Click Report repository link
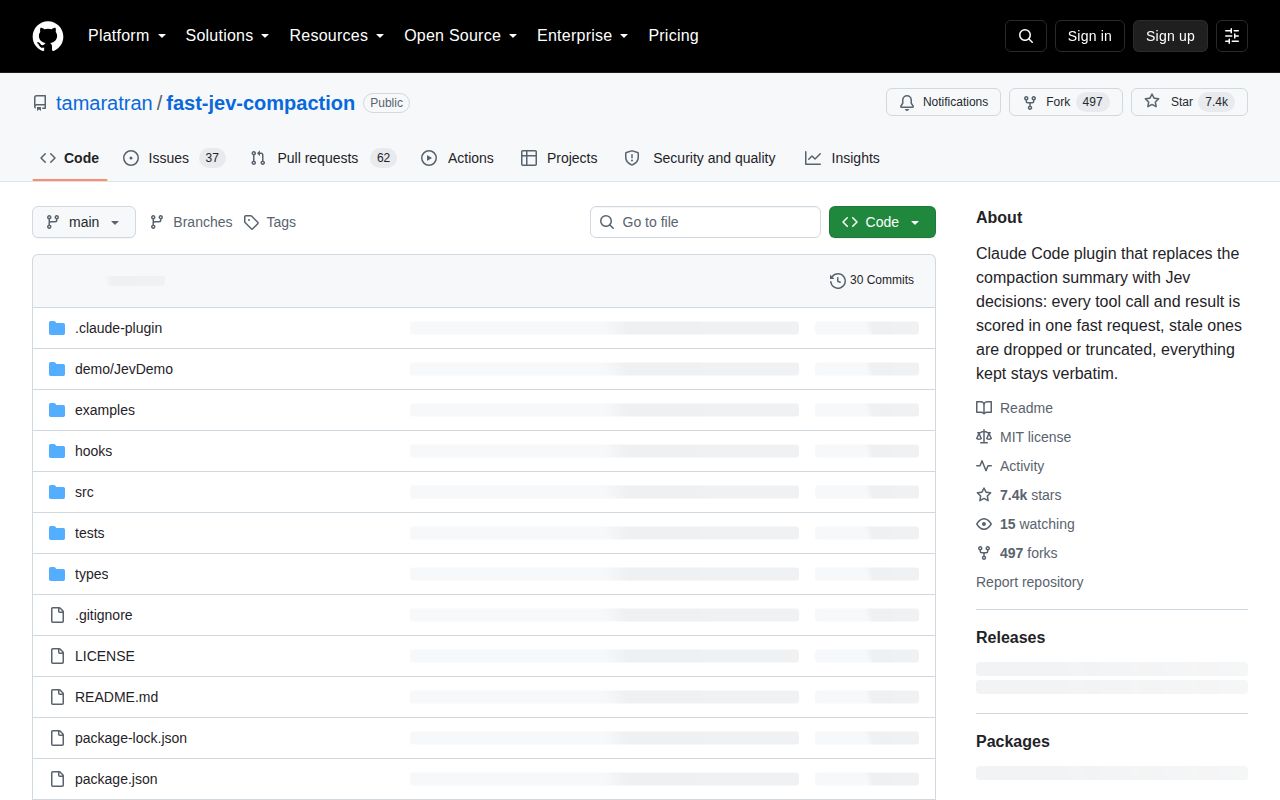 tap(1029, 582)
